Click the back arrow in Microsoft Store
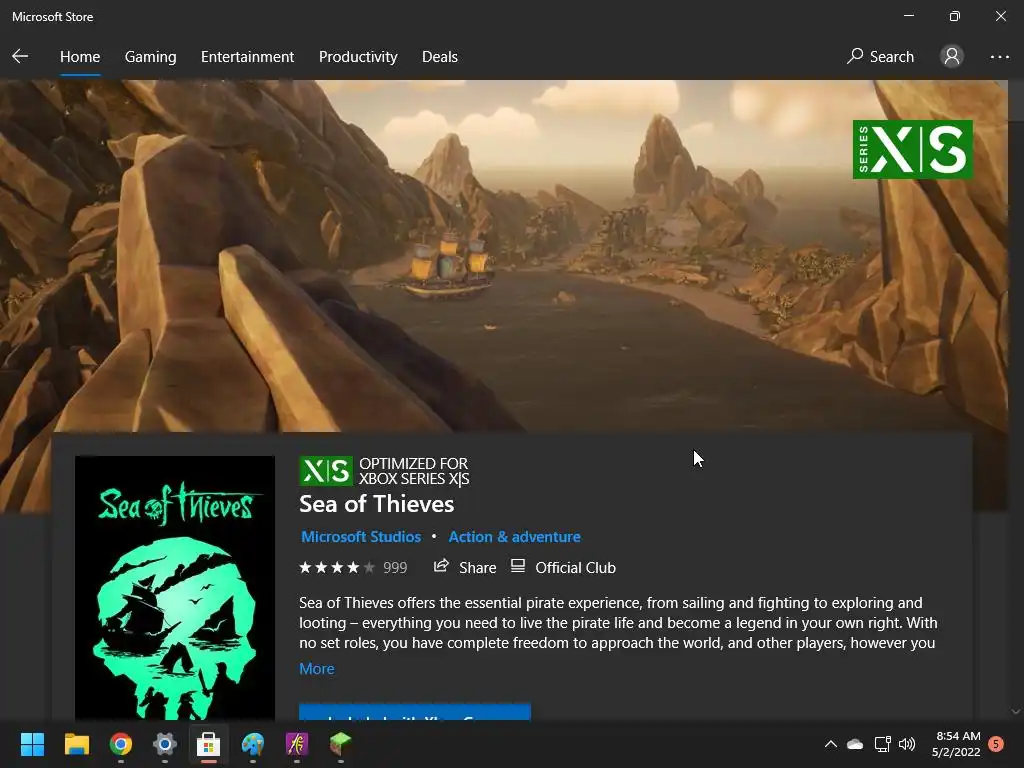The width and height of the screenshot is (1024, 768). tap(20, 56)
